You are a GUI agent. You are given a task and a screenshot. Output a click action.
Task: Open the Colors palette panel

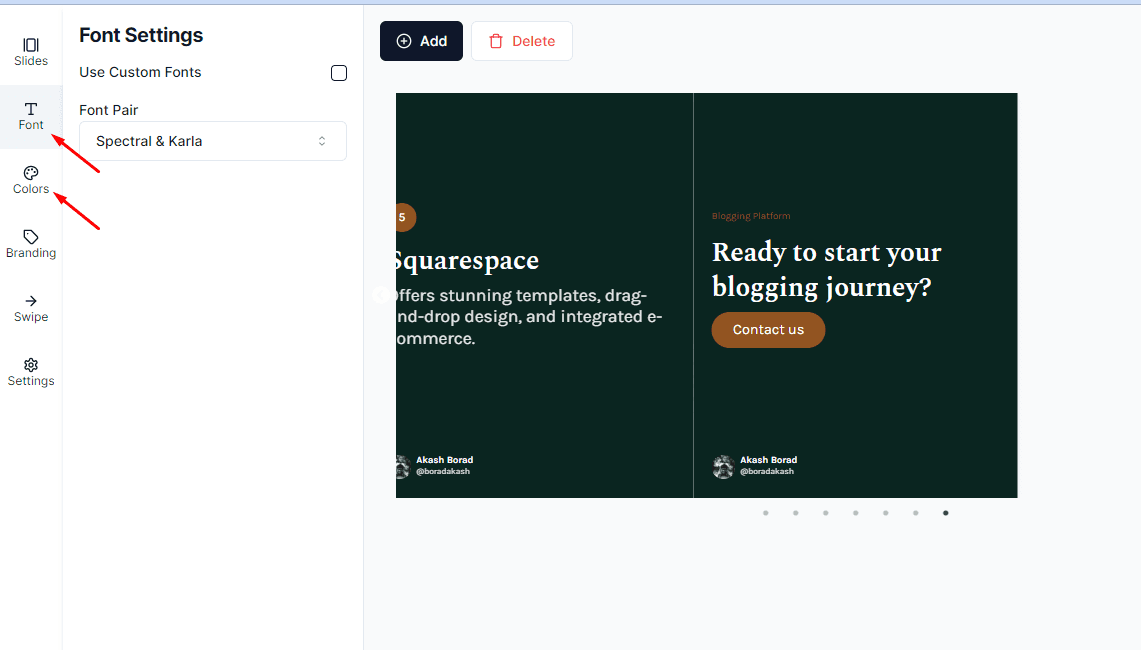[31, 181]
